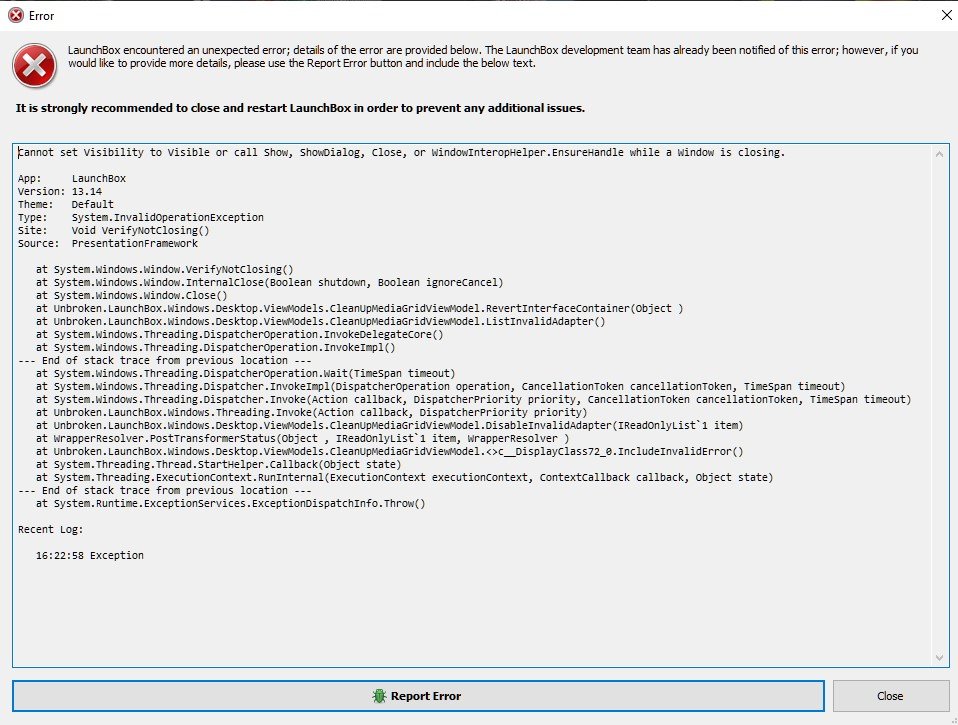Close the Error dialog with X
The image size is (958, 725).
tap(946, 15)
